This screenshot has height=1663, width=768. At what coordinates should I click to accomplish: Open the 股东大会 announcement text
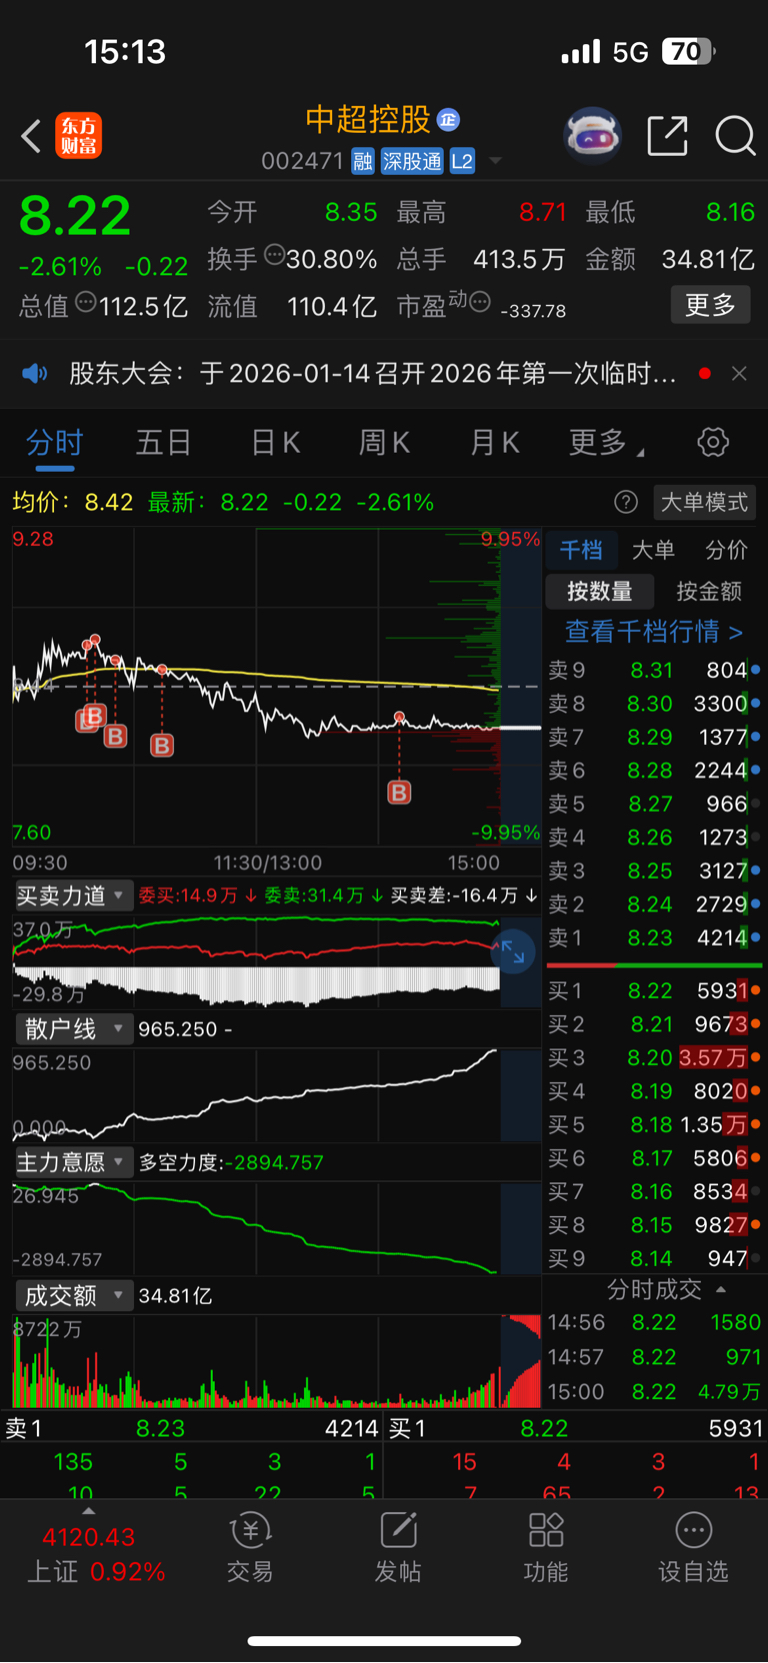click(x=373, y=374)
